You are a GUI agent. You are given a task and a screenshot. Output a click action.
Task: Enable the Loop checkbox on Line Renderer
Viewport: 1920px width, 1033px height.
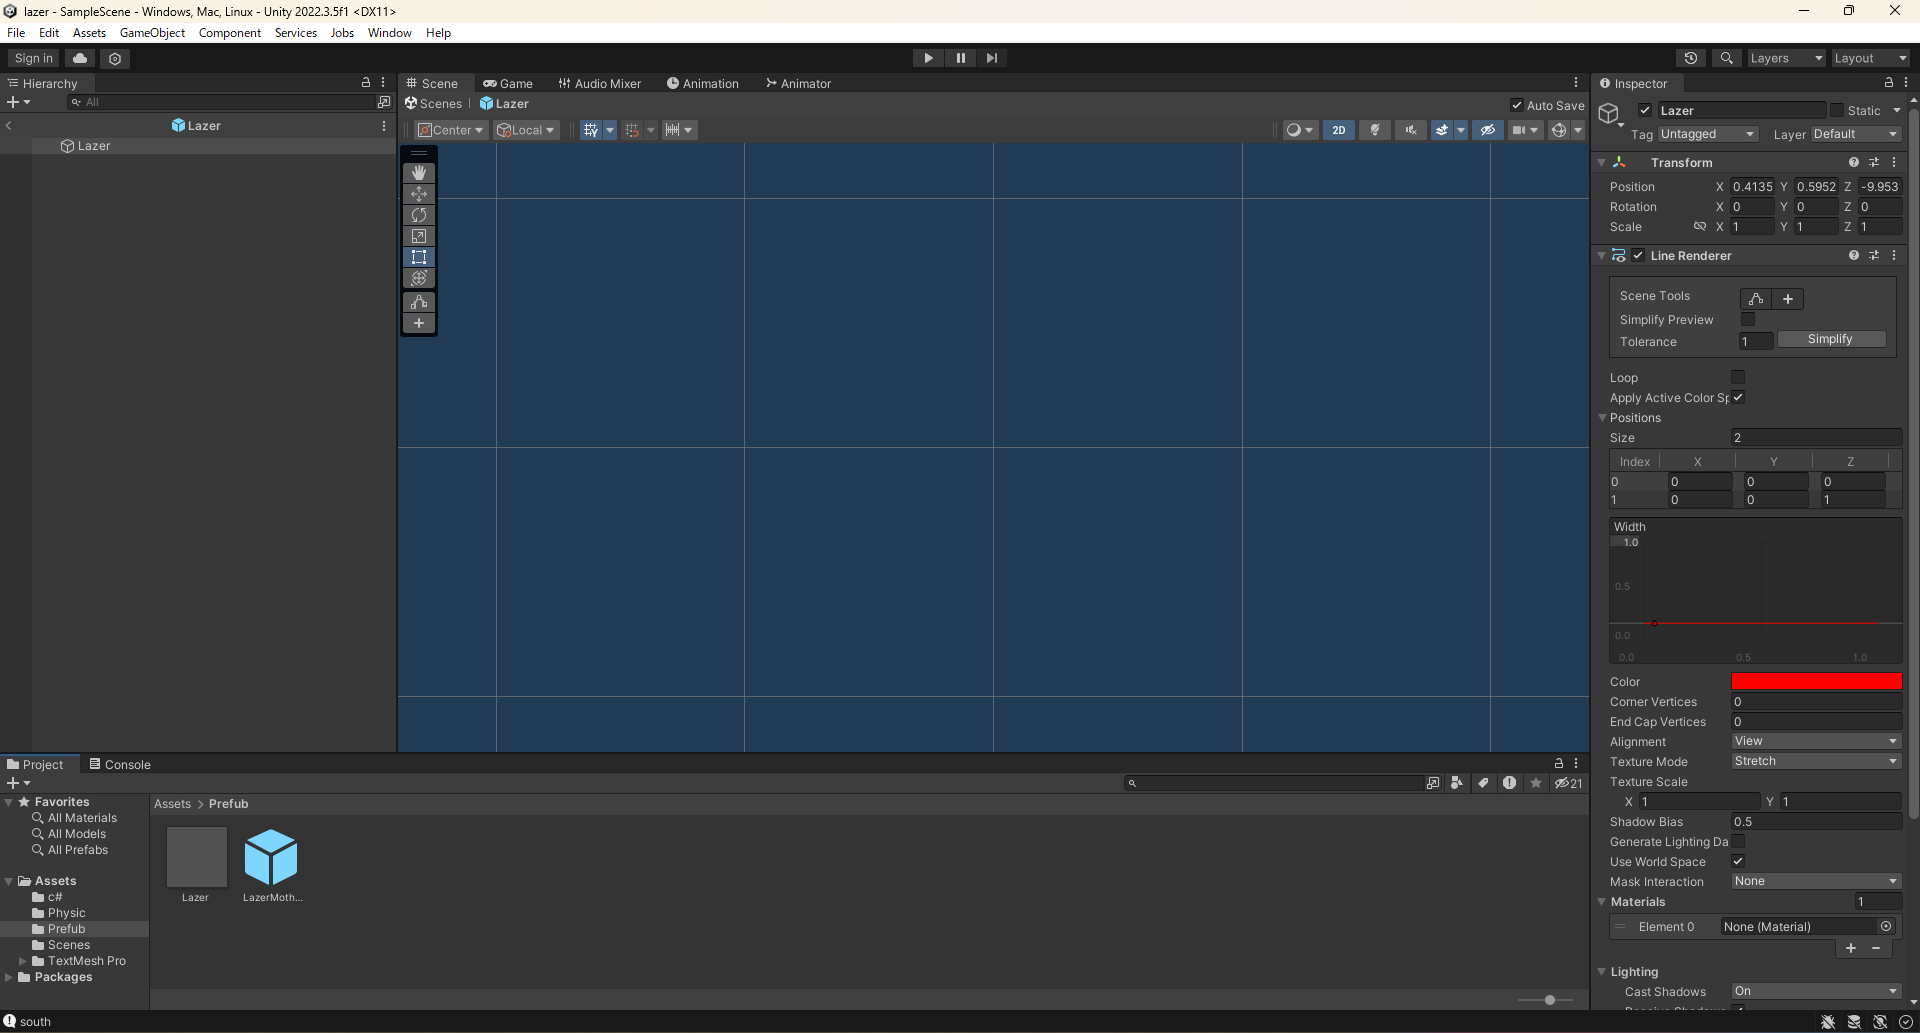pos(1739,377)
